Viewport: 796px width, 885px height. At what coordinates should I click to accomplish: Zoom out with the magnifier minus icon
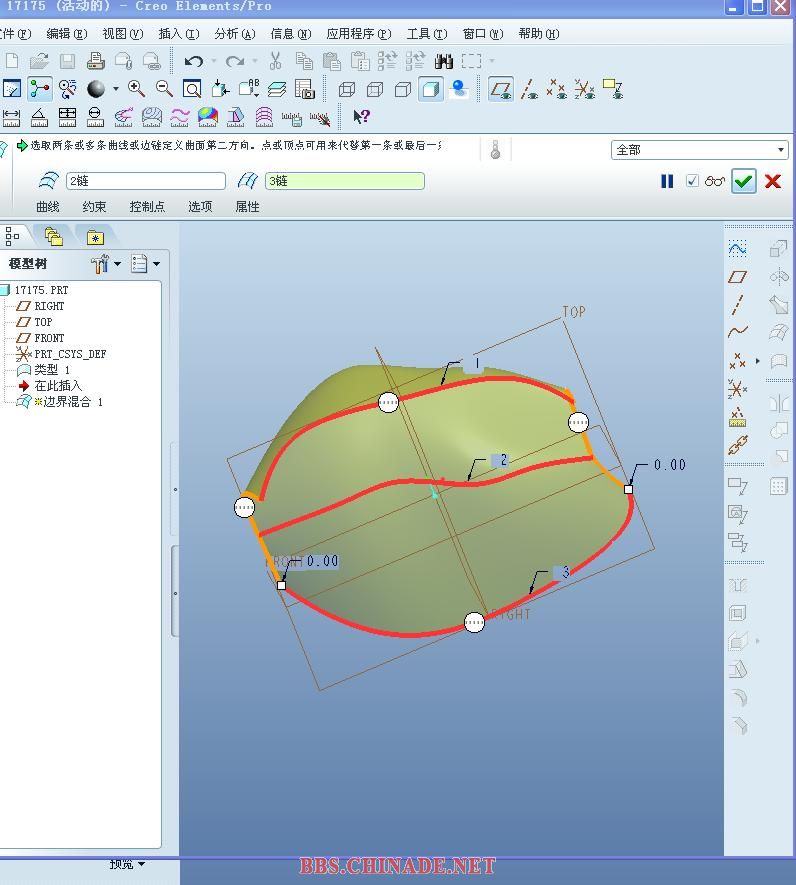point(164,89)
